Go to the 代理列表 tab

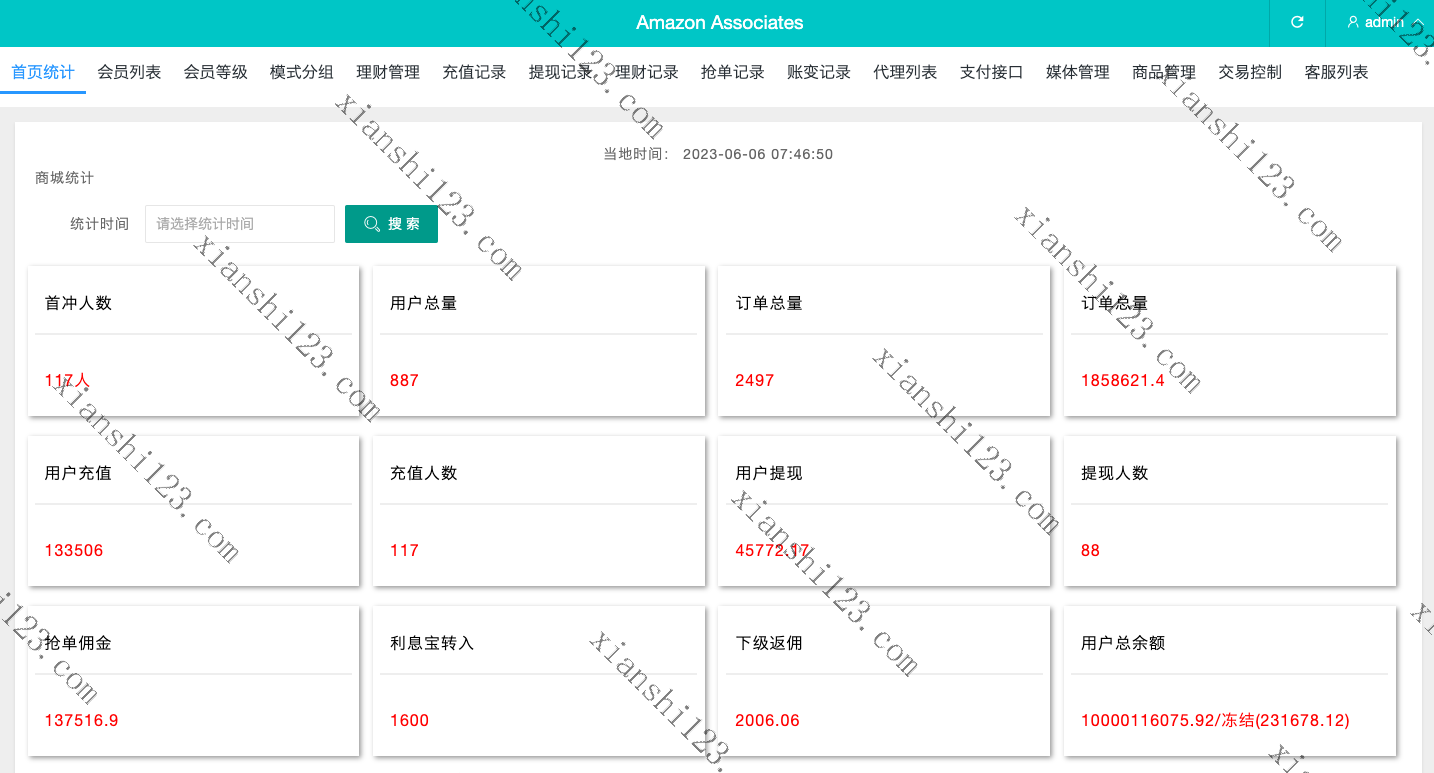[x=905, y=72]
